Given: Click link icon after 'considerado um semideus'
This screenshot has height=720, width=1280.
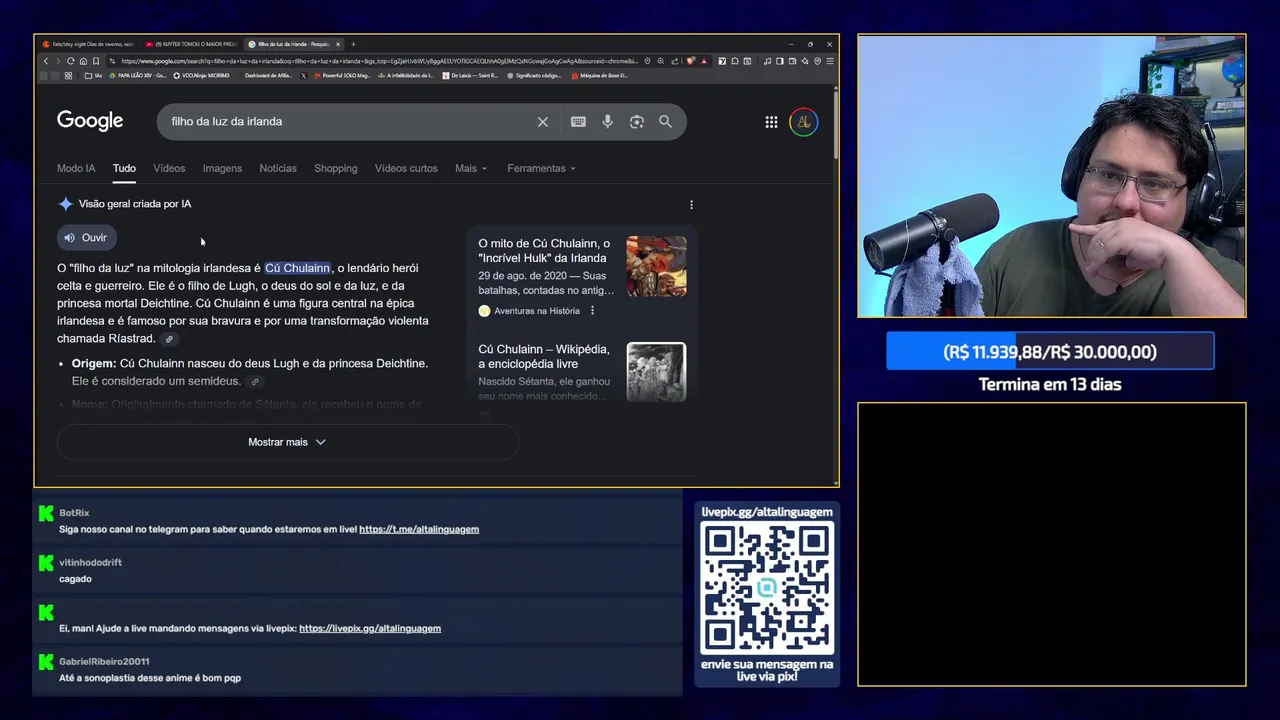Looking at the screenshot, I should [255, 381].
